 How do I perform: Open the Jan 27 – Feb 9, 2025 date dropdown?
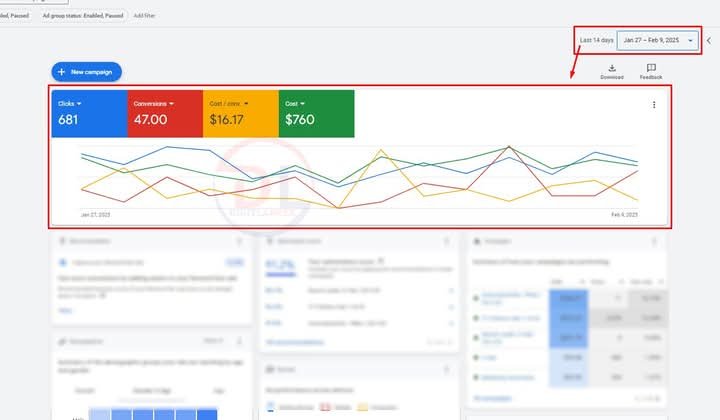click(x=658, y=40)
